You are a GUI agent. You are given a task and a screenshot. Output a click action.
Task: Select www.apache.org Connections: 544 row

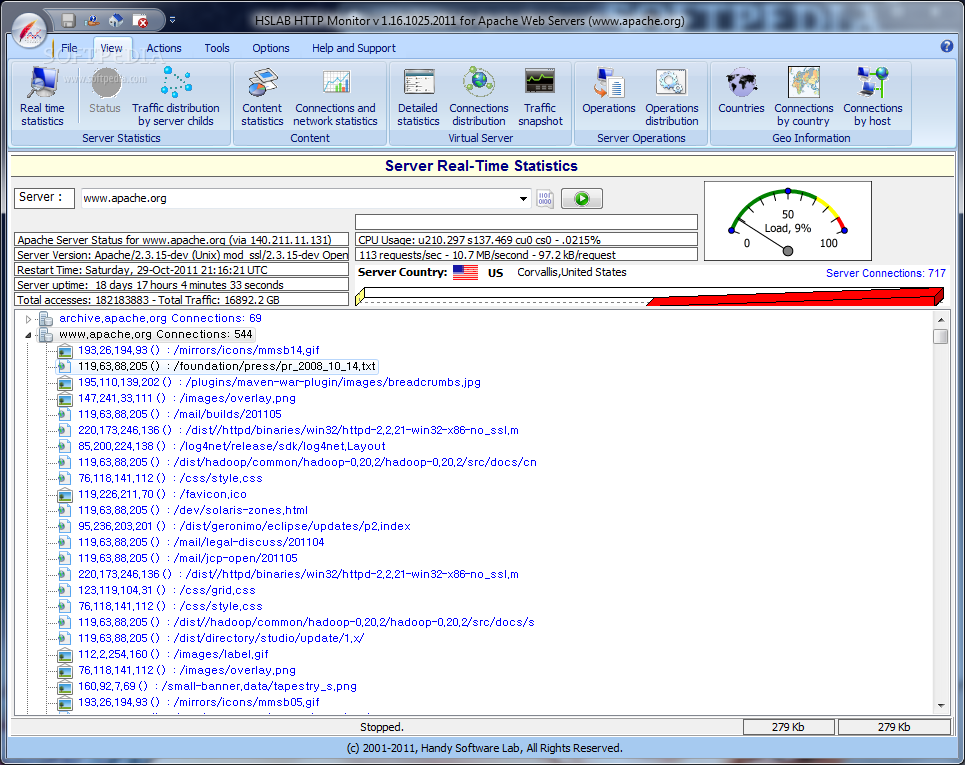156,334
